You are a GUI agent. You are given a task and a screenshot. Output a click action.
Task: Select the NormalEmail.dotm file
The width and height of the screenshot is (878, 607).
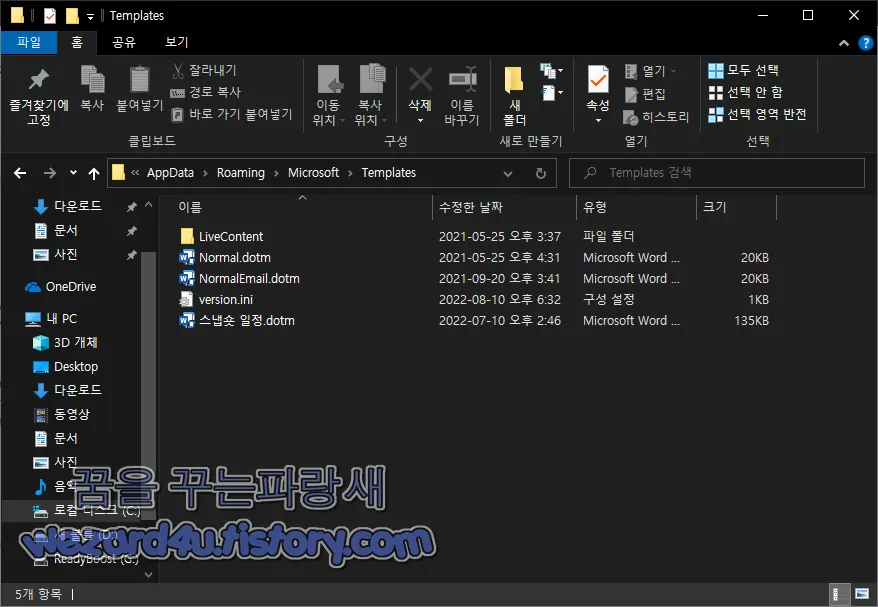tap(249, 278)
